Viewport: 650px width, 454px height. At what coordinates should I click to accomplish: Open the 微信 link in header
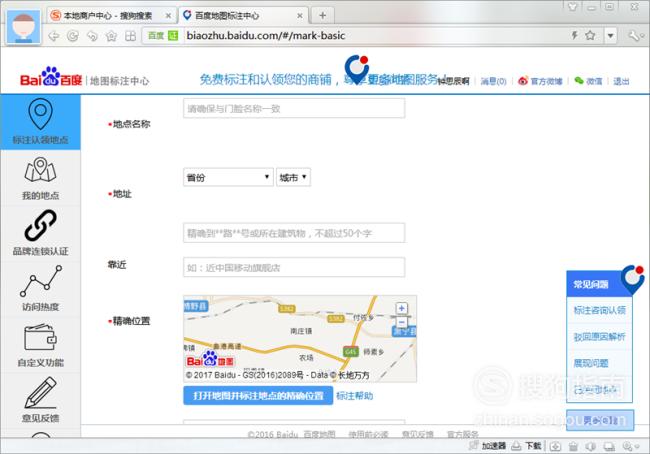(x=588, y=81)
